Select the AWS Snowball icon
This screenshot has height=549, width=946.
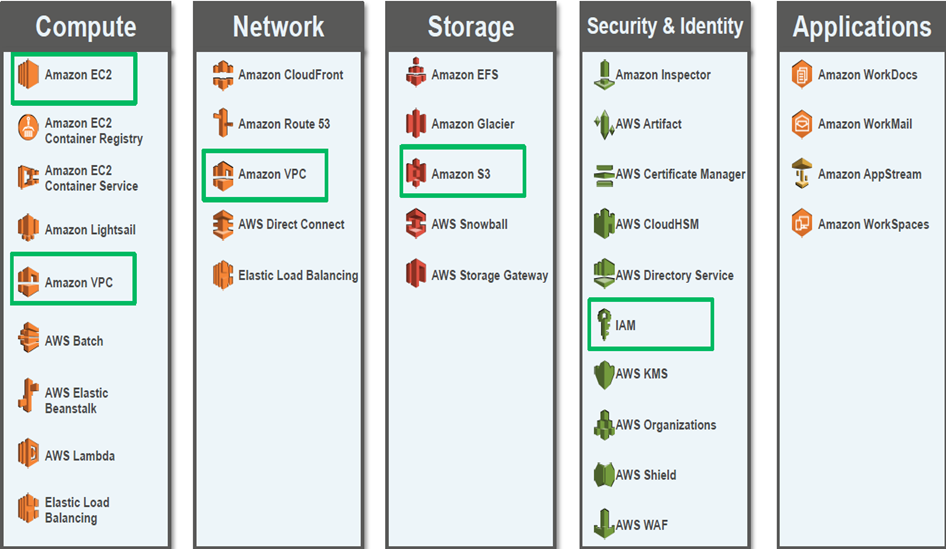coord(416,224)
